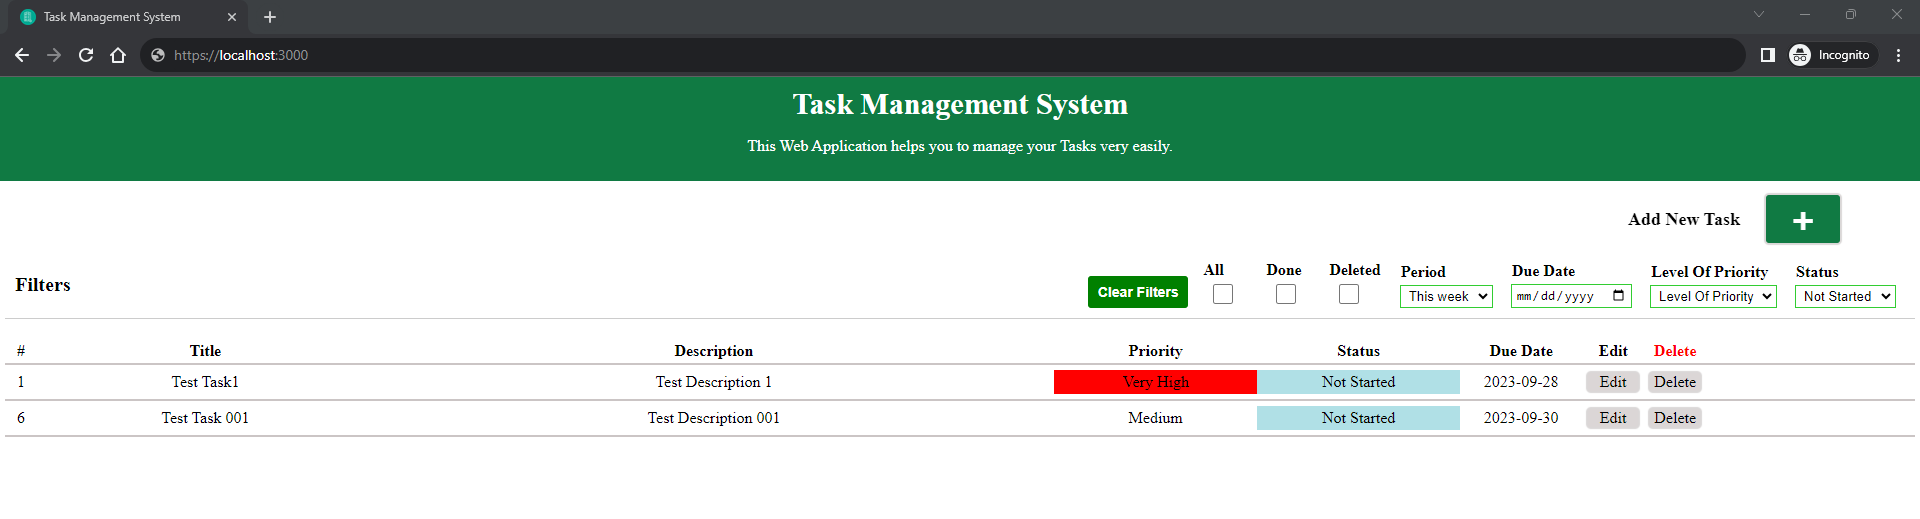Click the Priority column header
The width and height of the screenshot is (1920, 519).
point(1155,351)
